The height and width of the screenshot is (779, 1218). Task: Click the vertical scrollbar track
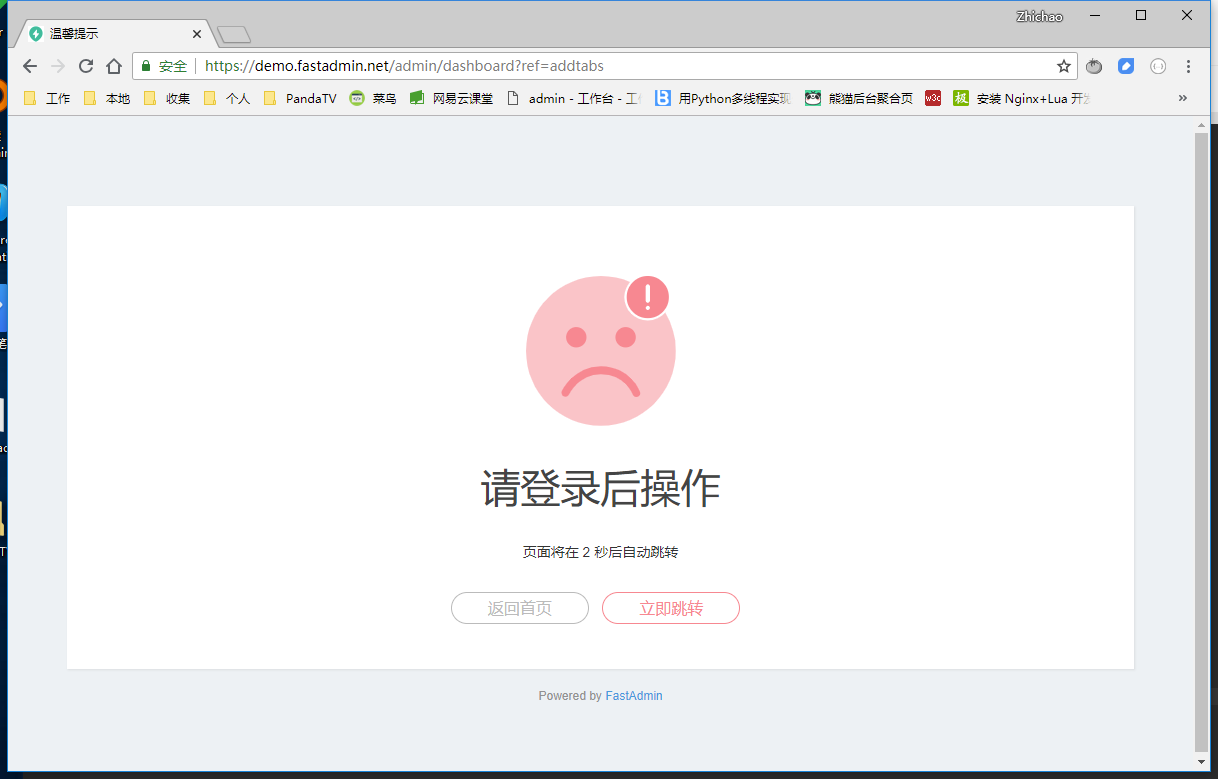pos(1204,400)
